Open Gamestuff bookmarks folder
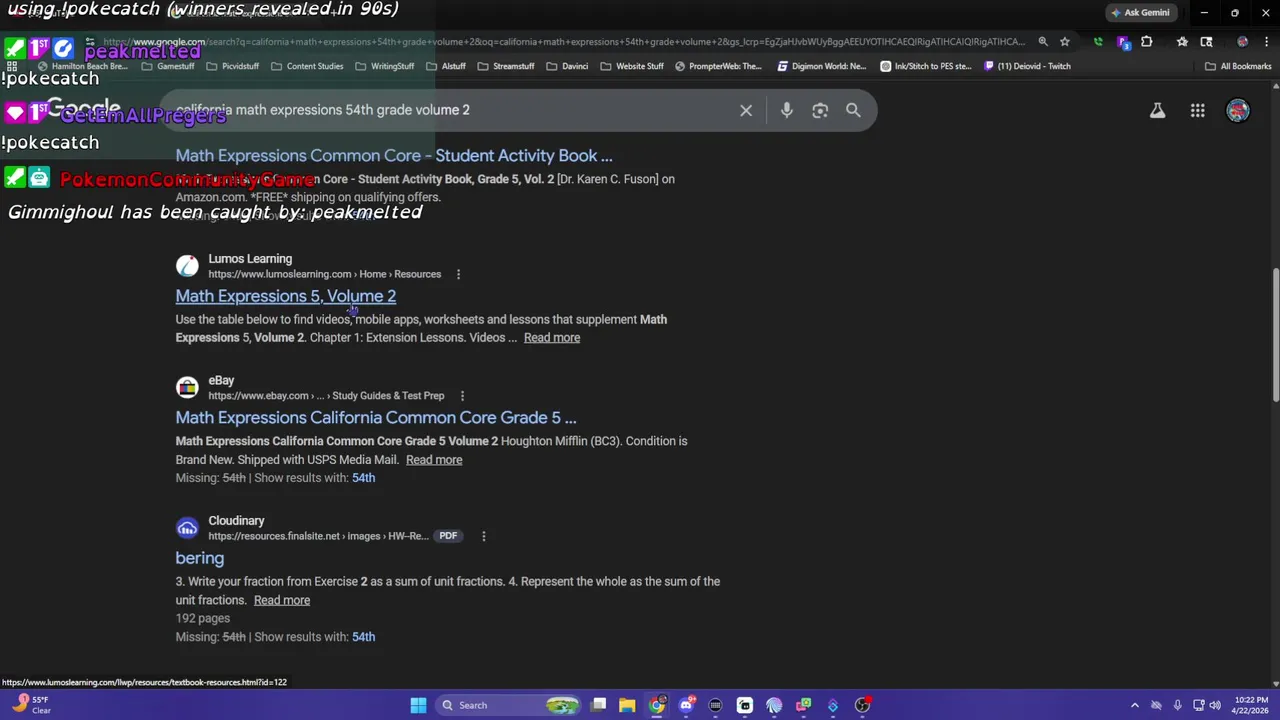The height and width of the screenshot is (720, 1280). point(168,66)
